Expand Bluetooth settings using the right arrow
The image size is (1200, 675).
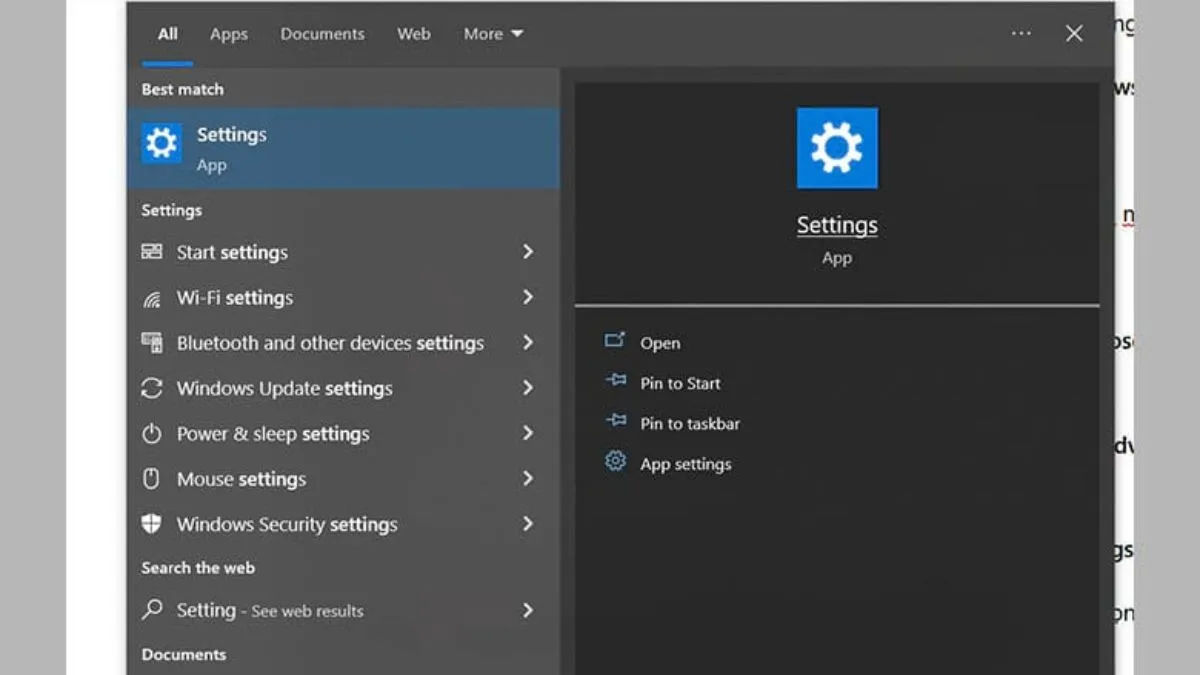tap(529, 343)
